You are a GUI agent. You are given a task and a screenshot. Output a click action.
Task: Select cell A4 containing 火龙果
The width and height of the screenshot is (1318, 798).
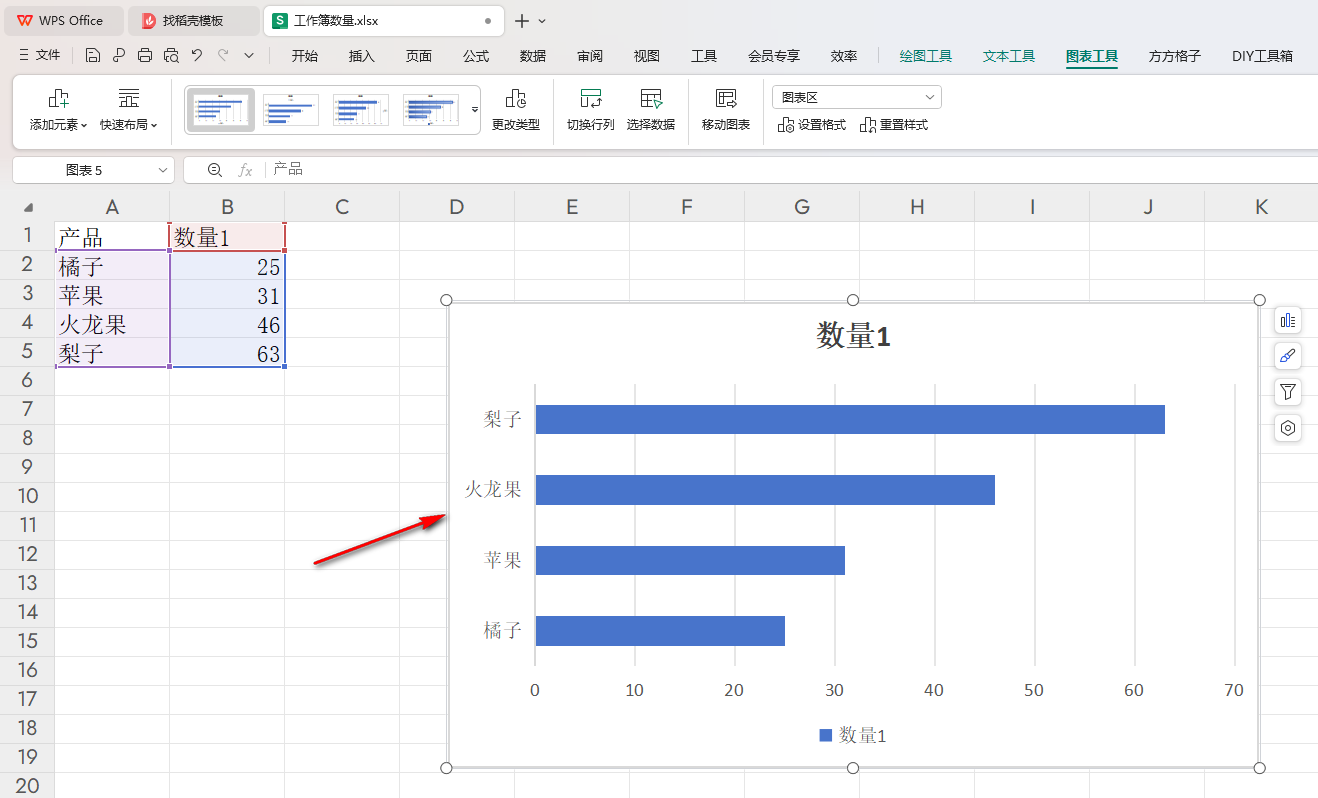(x=112, y=324)
